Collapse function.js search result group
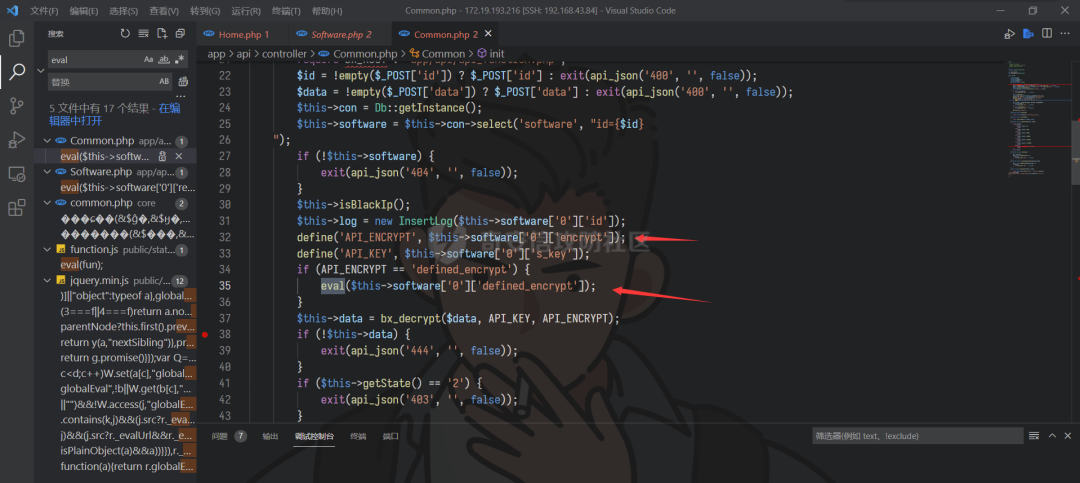This screenshot has width=1080, height=483. click(47, 249)
